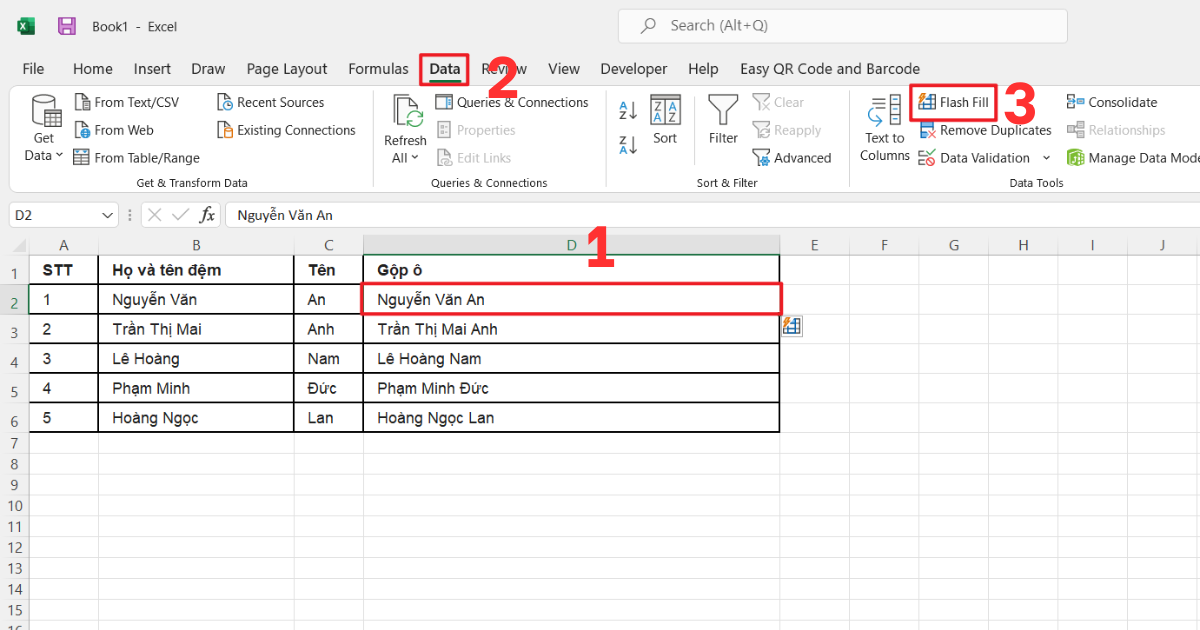Select column G header
This screenshot has height=630, width=1200.
tap(953, 246)
